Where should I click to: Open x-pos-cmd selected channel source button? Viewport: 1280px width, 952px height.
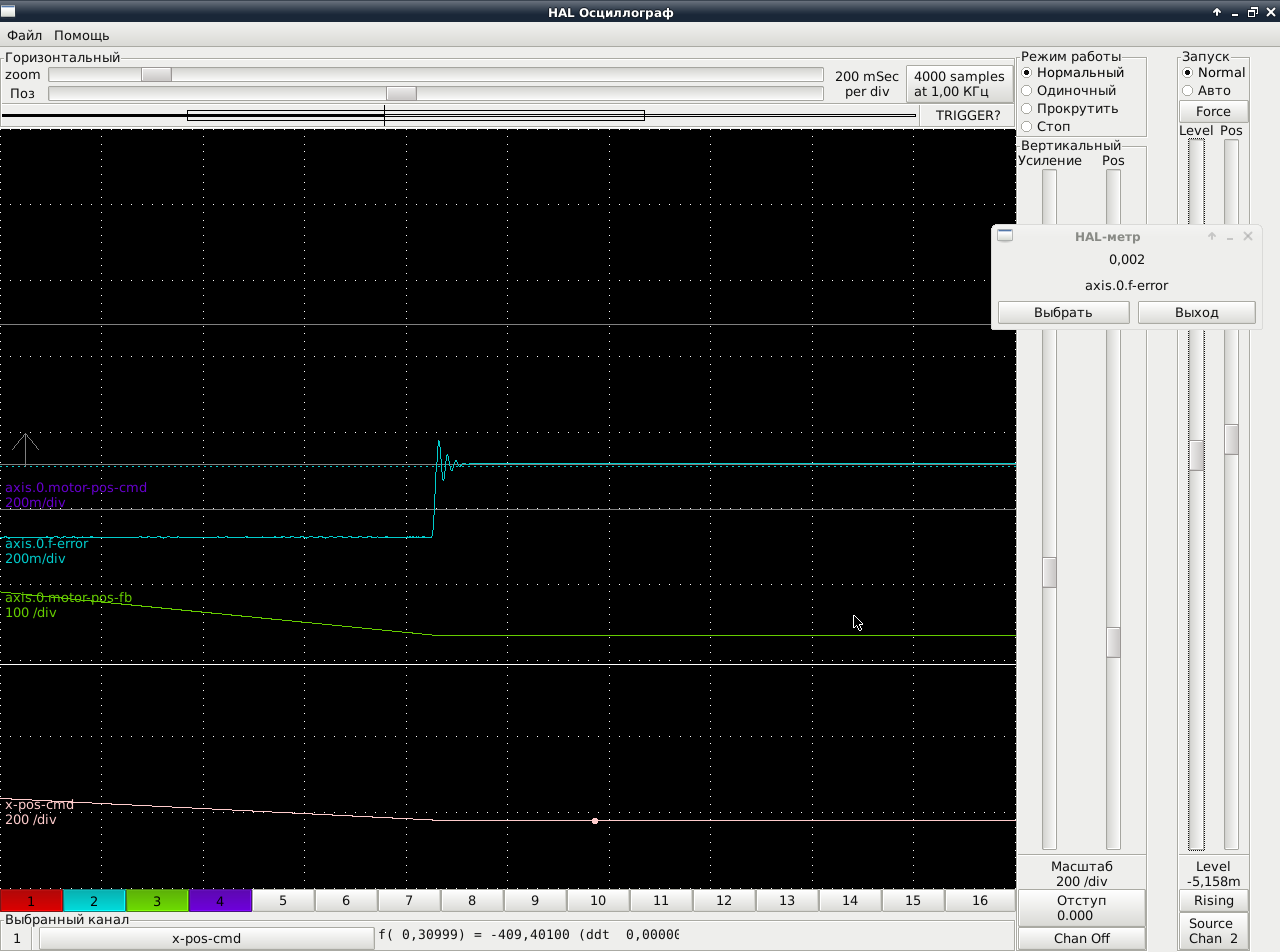[206, 938]
